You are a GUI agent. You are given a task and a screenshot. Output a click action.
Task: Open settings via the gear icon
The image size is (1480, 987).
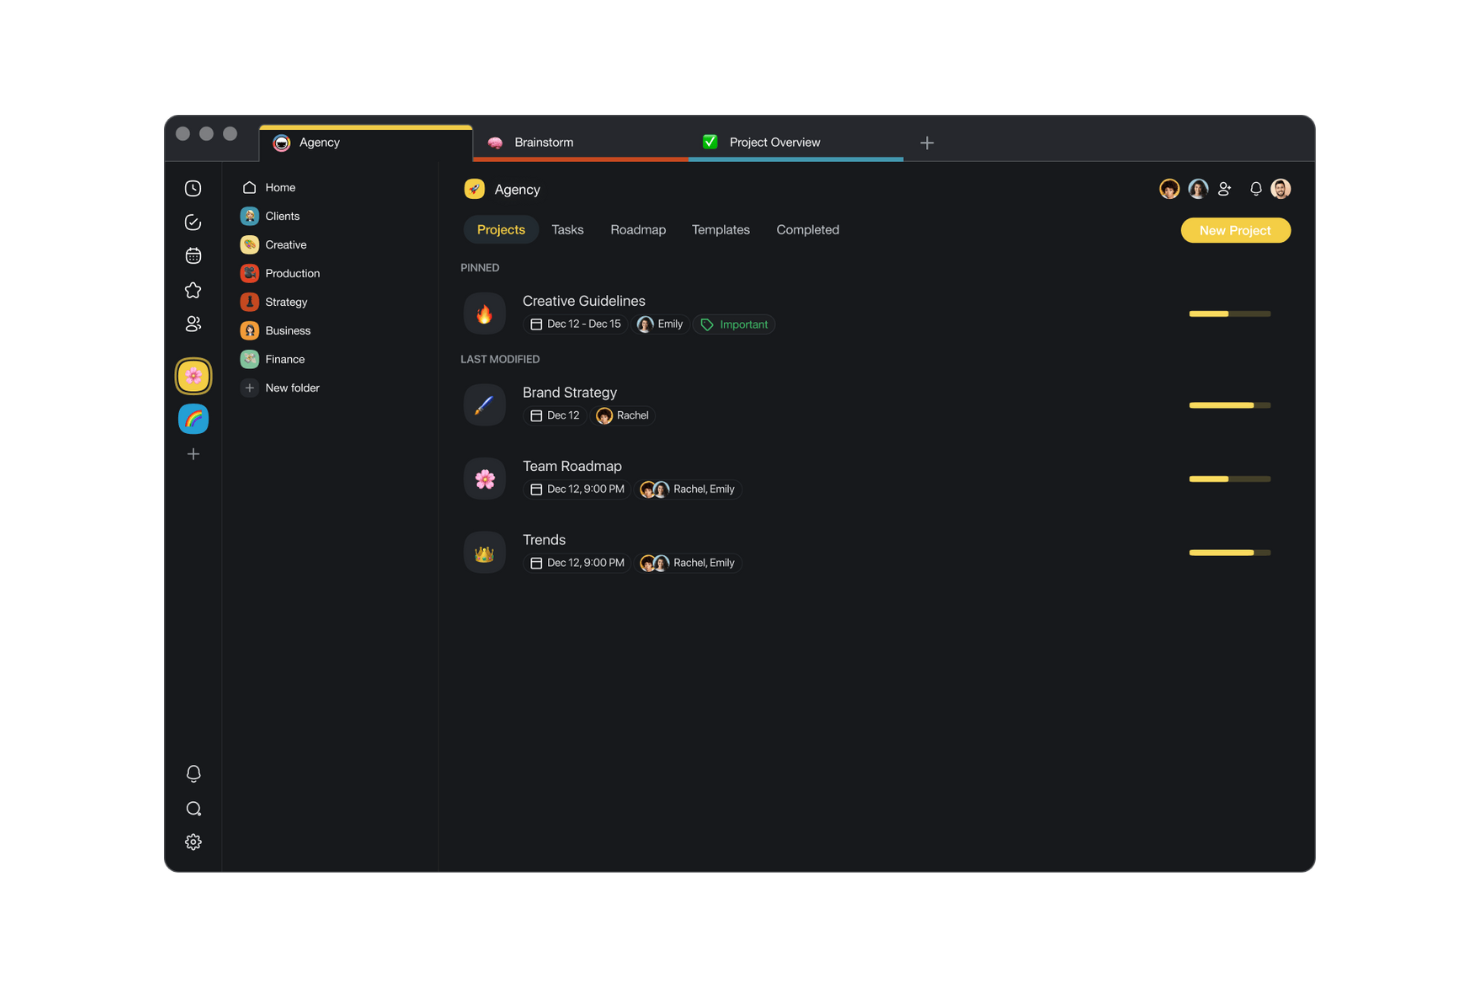point(193,841)
